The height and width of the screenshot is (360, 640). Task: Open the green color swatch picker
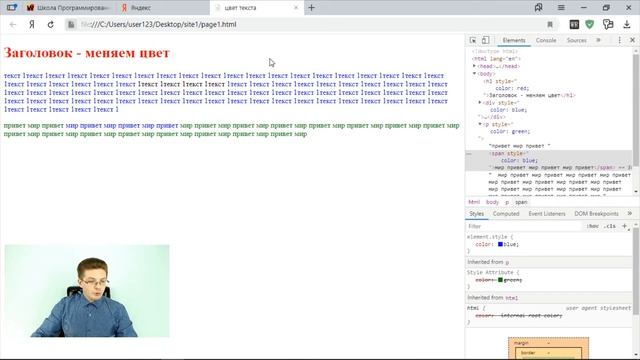pyautogui.click(x=500, y=280)
